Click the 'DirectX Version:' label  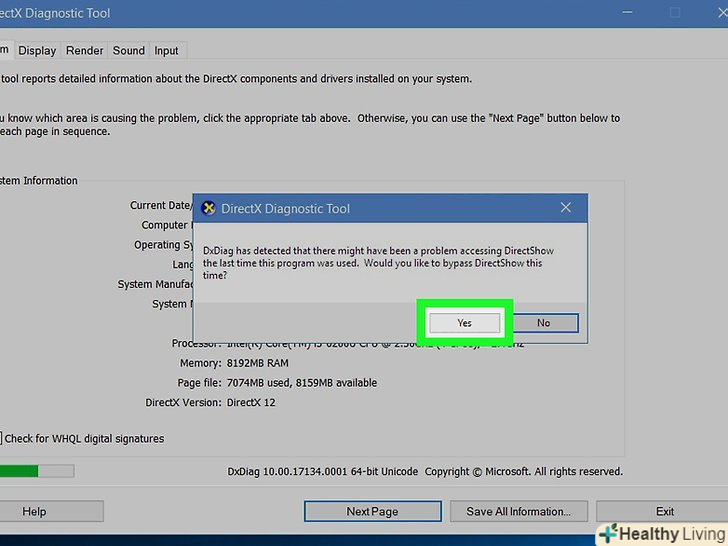(183, 402)
